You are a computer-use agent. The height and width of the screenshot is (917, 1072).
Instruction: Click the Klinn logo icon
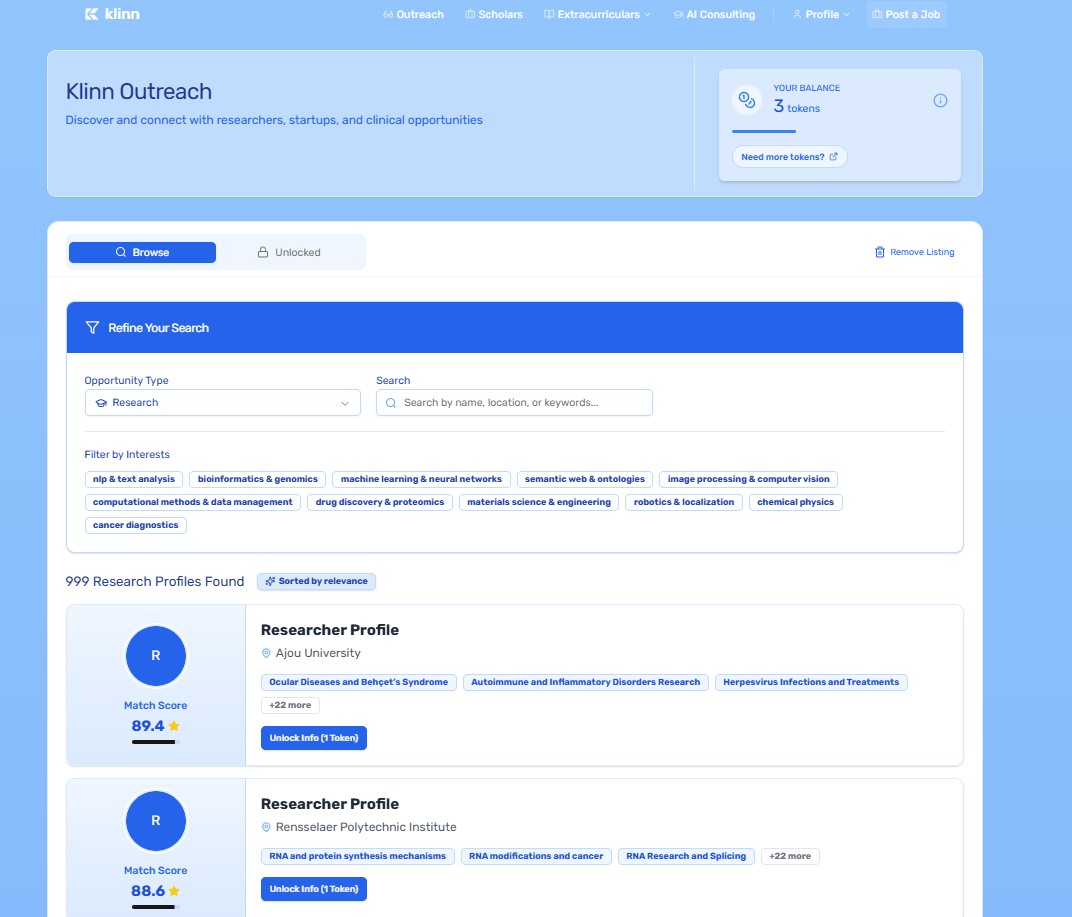(92, 14)
